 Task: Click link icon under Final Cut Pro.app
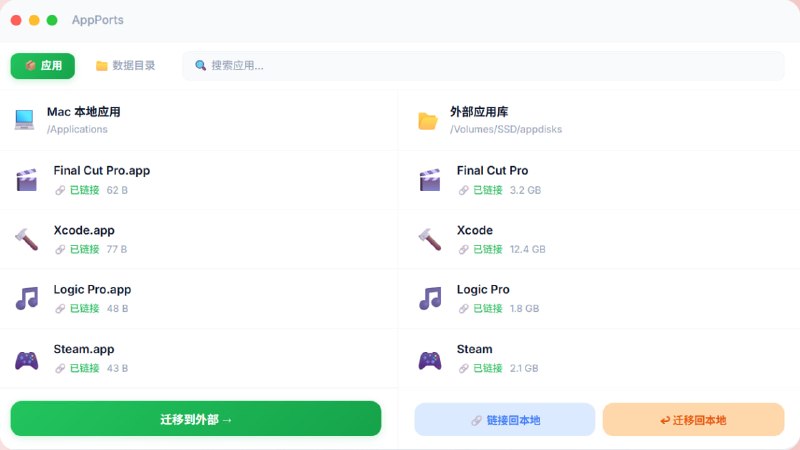click(60, 190)
